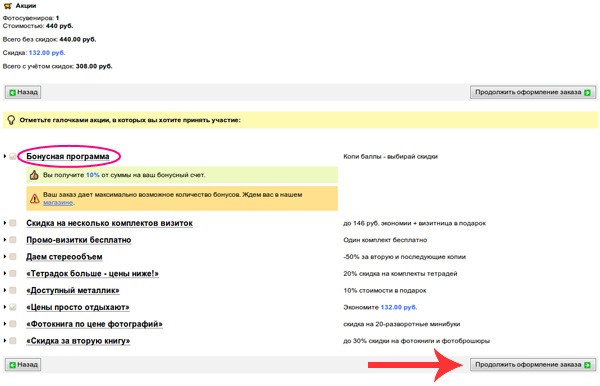Expand the «Тетрадок больше - цены ниже!» arrow
The width and height of the screenshot is (600, 386).
(5, 274)
